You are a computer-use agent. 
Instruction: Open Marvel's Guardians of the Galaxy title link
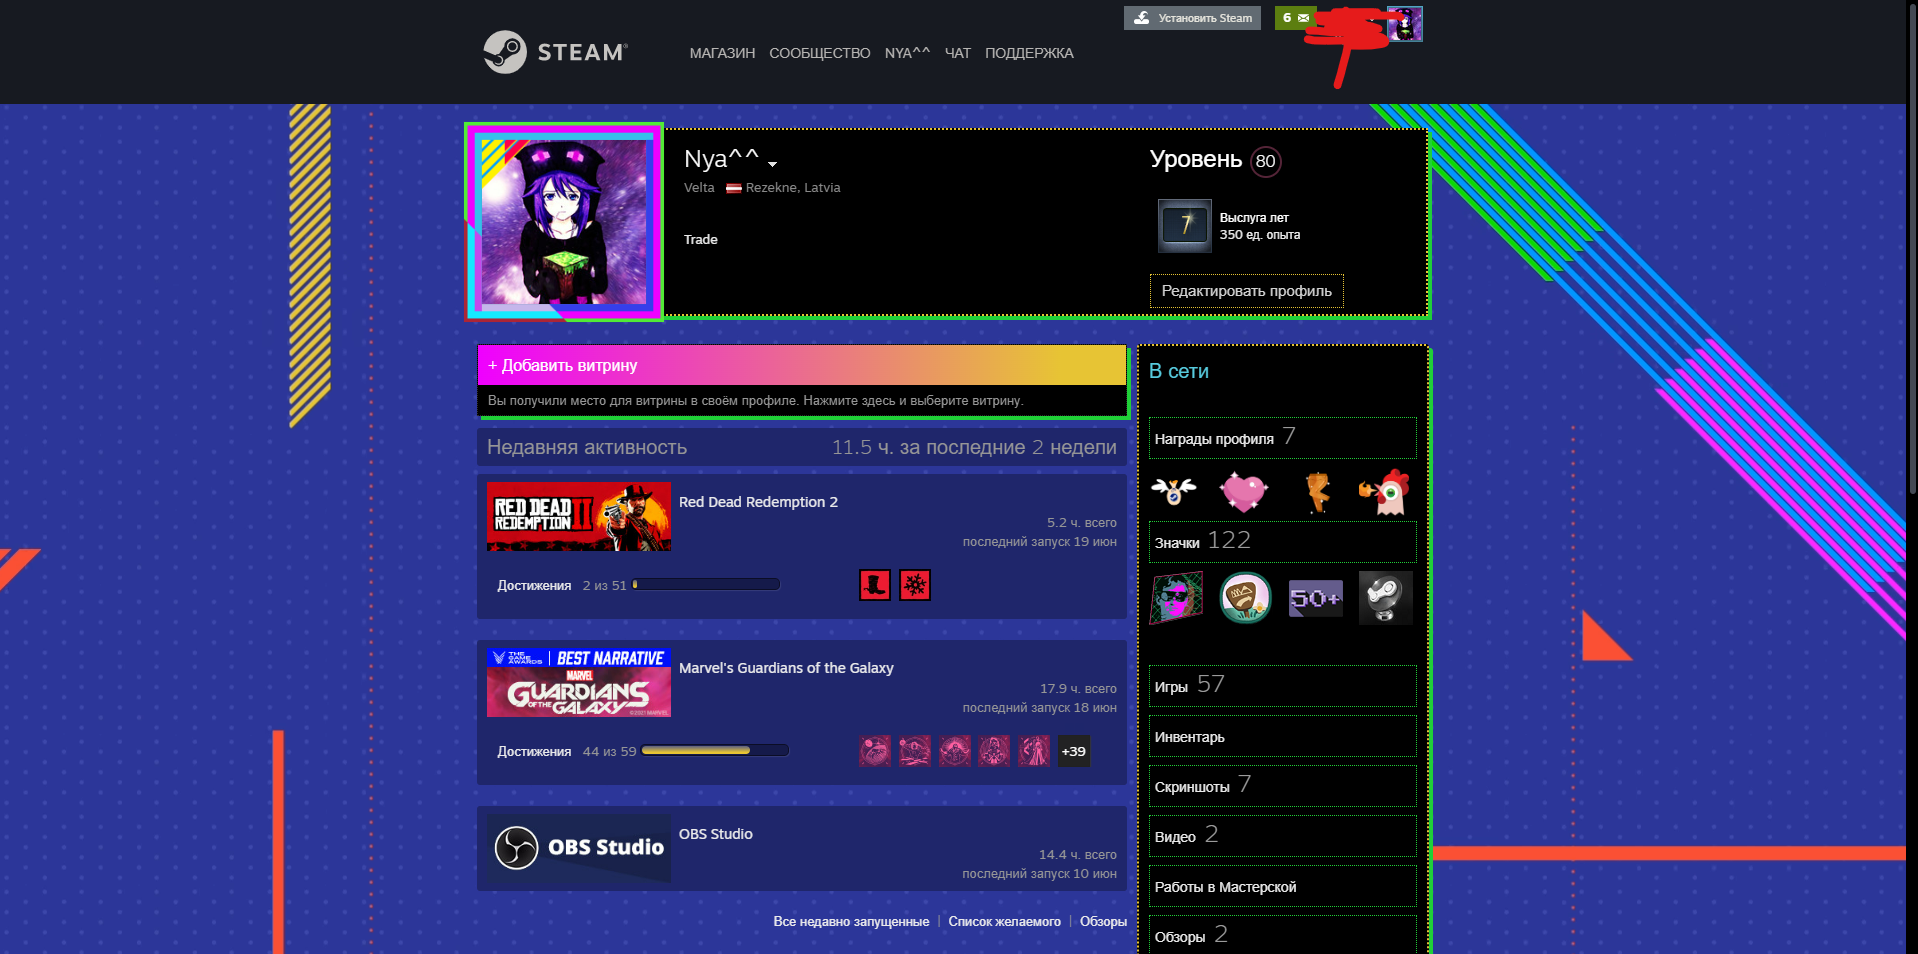coord(786,668)
